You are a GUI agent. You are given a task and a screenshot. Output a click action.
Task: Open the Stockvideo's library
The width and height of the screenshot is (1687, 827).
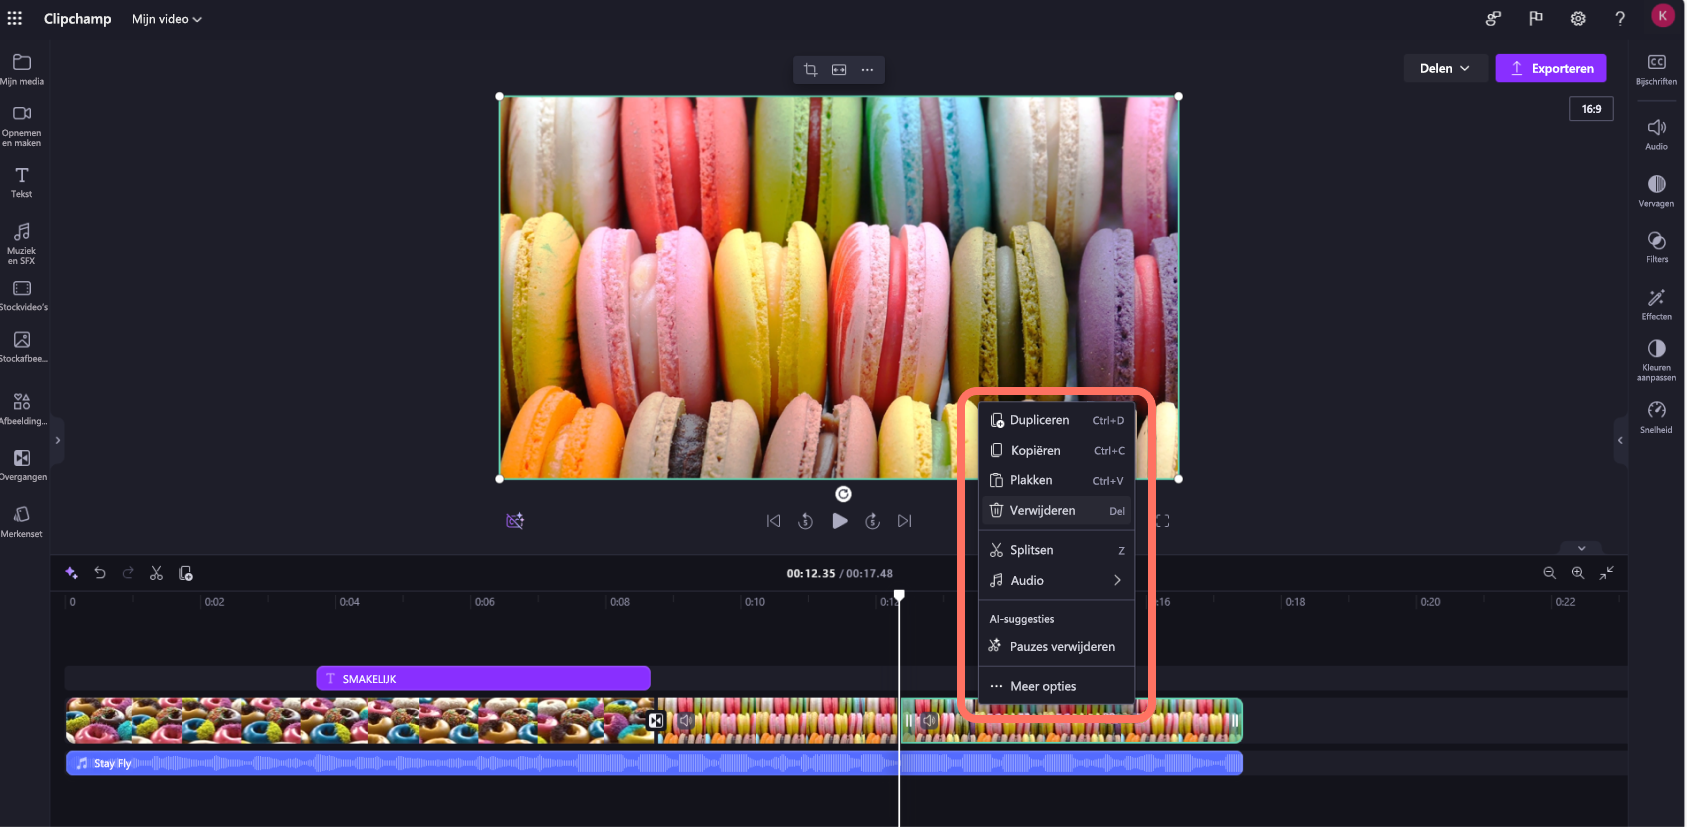22,295
